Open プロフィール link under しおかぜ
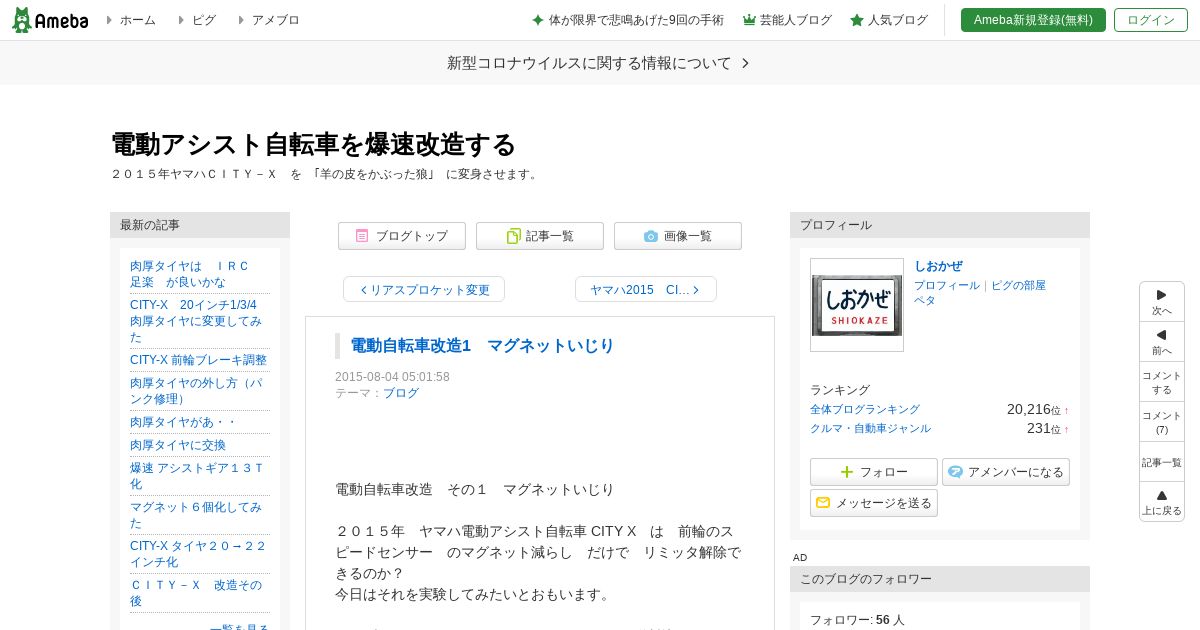 pos(947,285)
